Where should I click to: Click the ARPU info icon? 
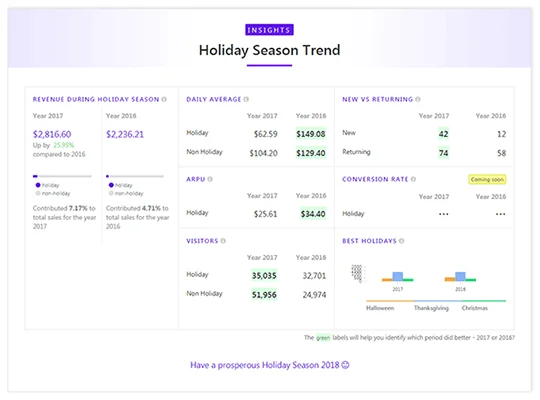pyautogui.click(x=210, y=179)
